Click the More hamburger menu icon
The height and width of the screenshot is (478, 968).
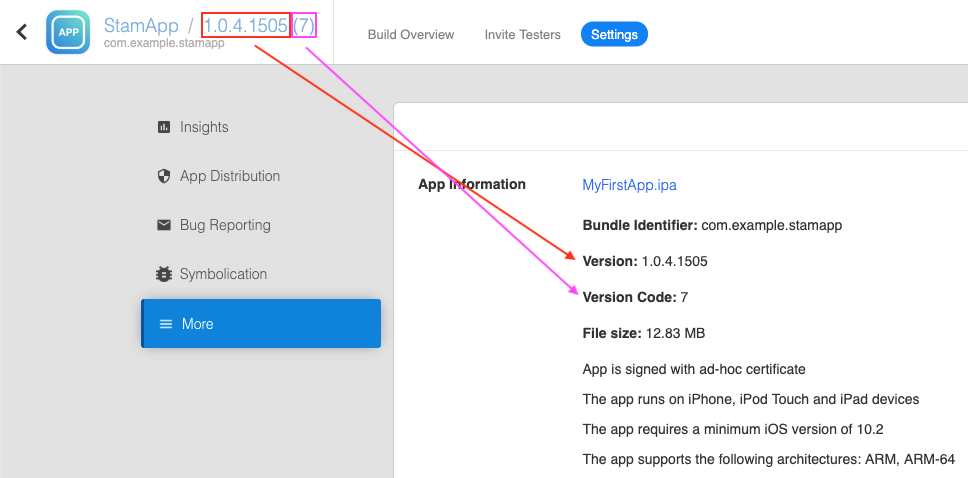(x=166, y=324)
